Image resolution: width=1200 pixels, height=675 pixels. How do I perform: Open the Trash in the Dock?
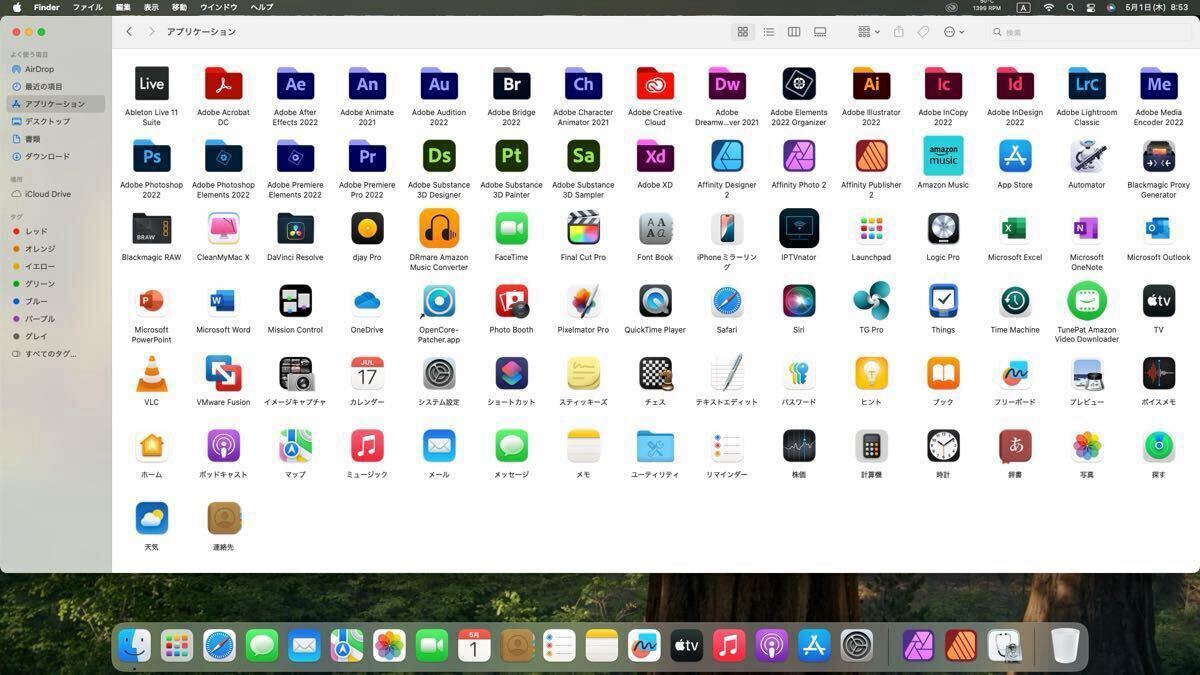click(x=1066, y=646)
